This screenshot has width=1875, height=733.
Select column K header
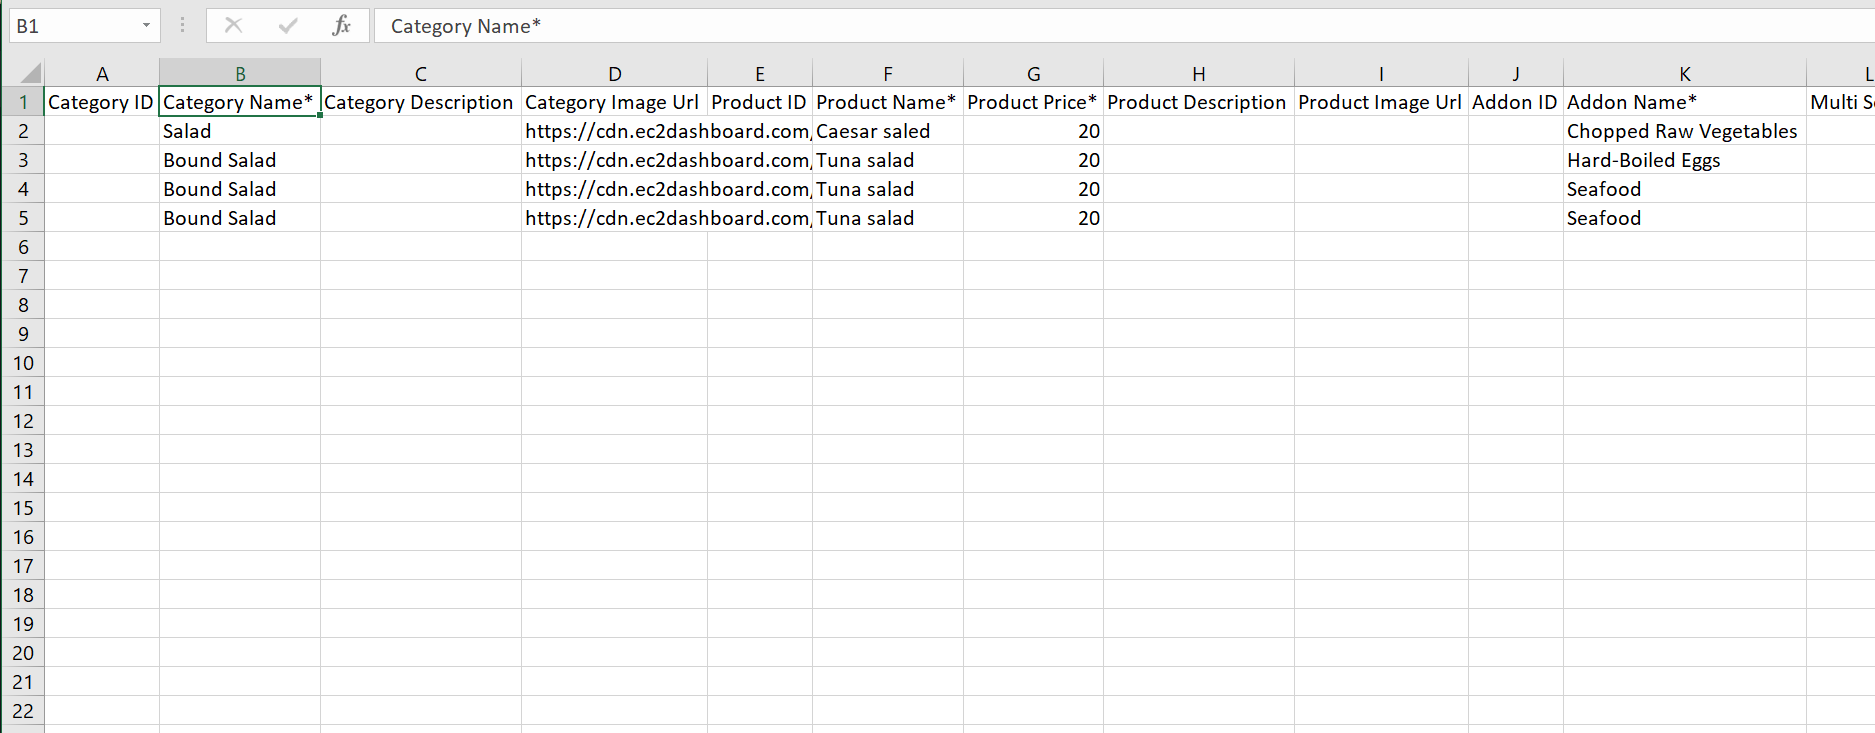pos(1684,74)
